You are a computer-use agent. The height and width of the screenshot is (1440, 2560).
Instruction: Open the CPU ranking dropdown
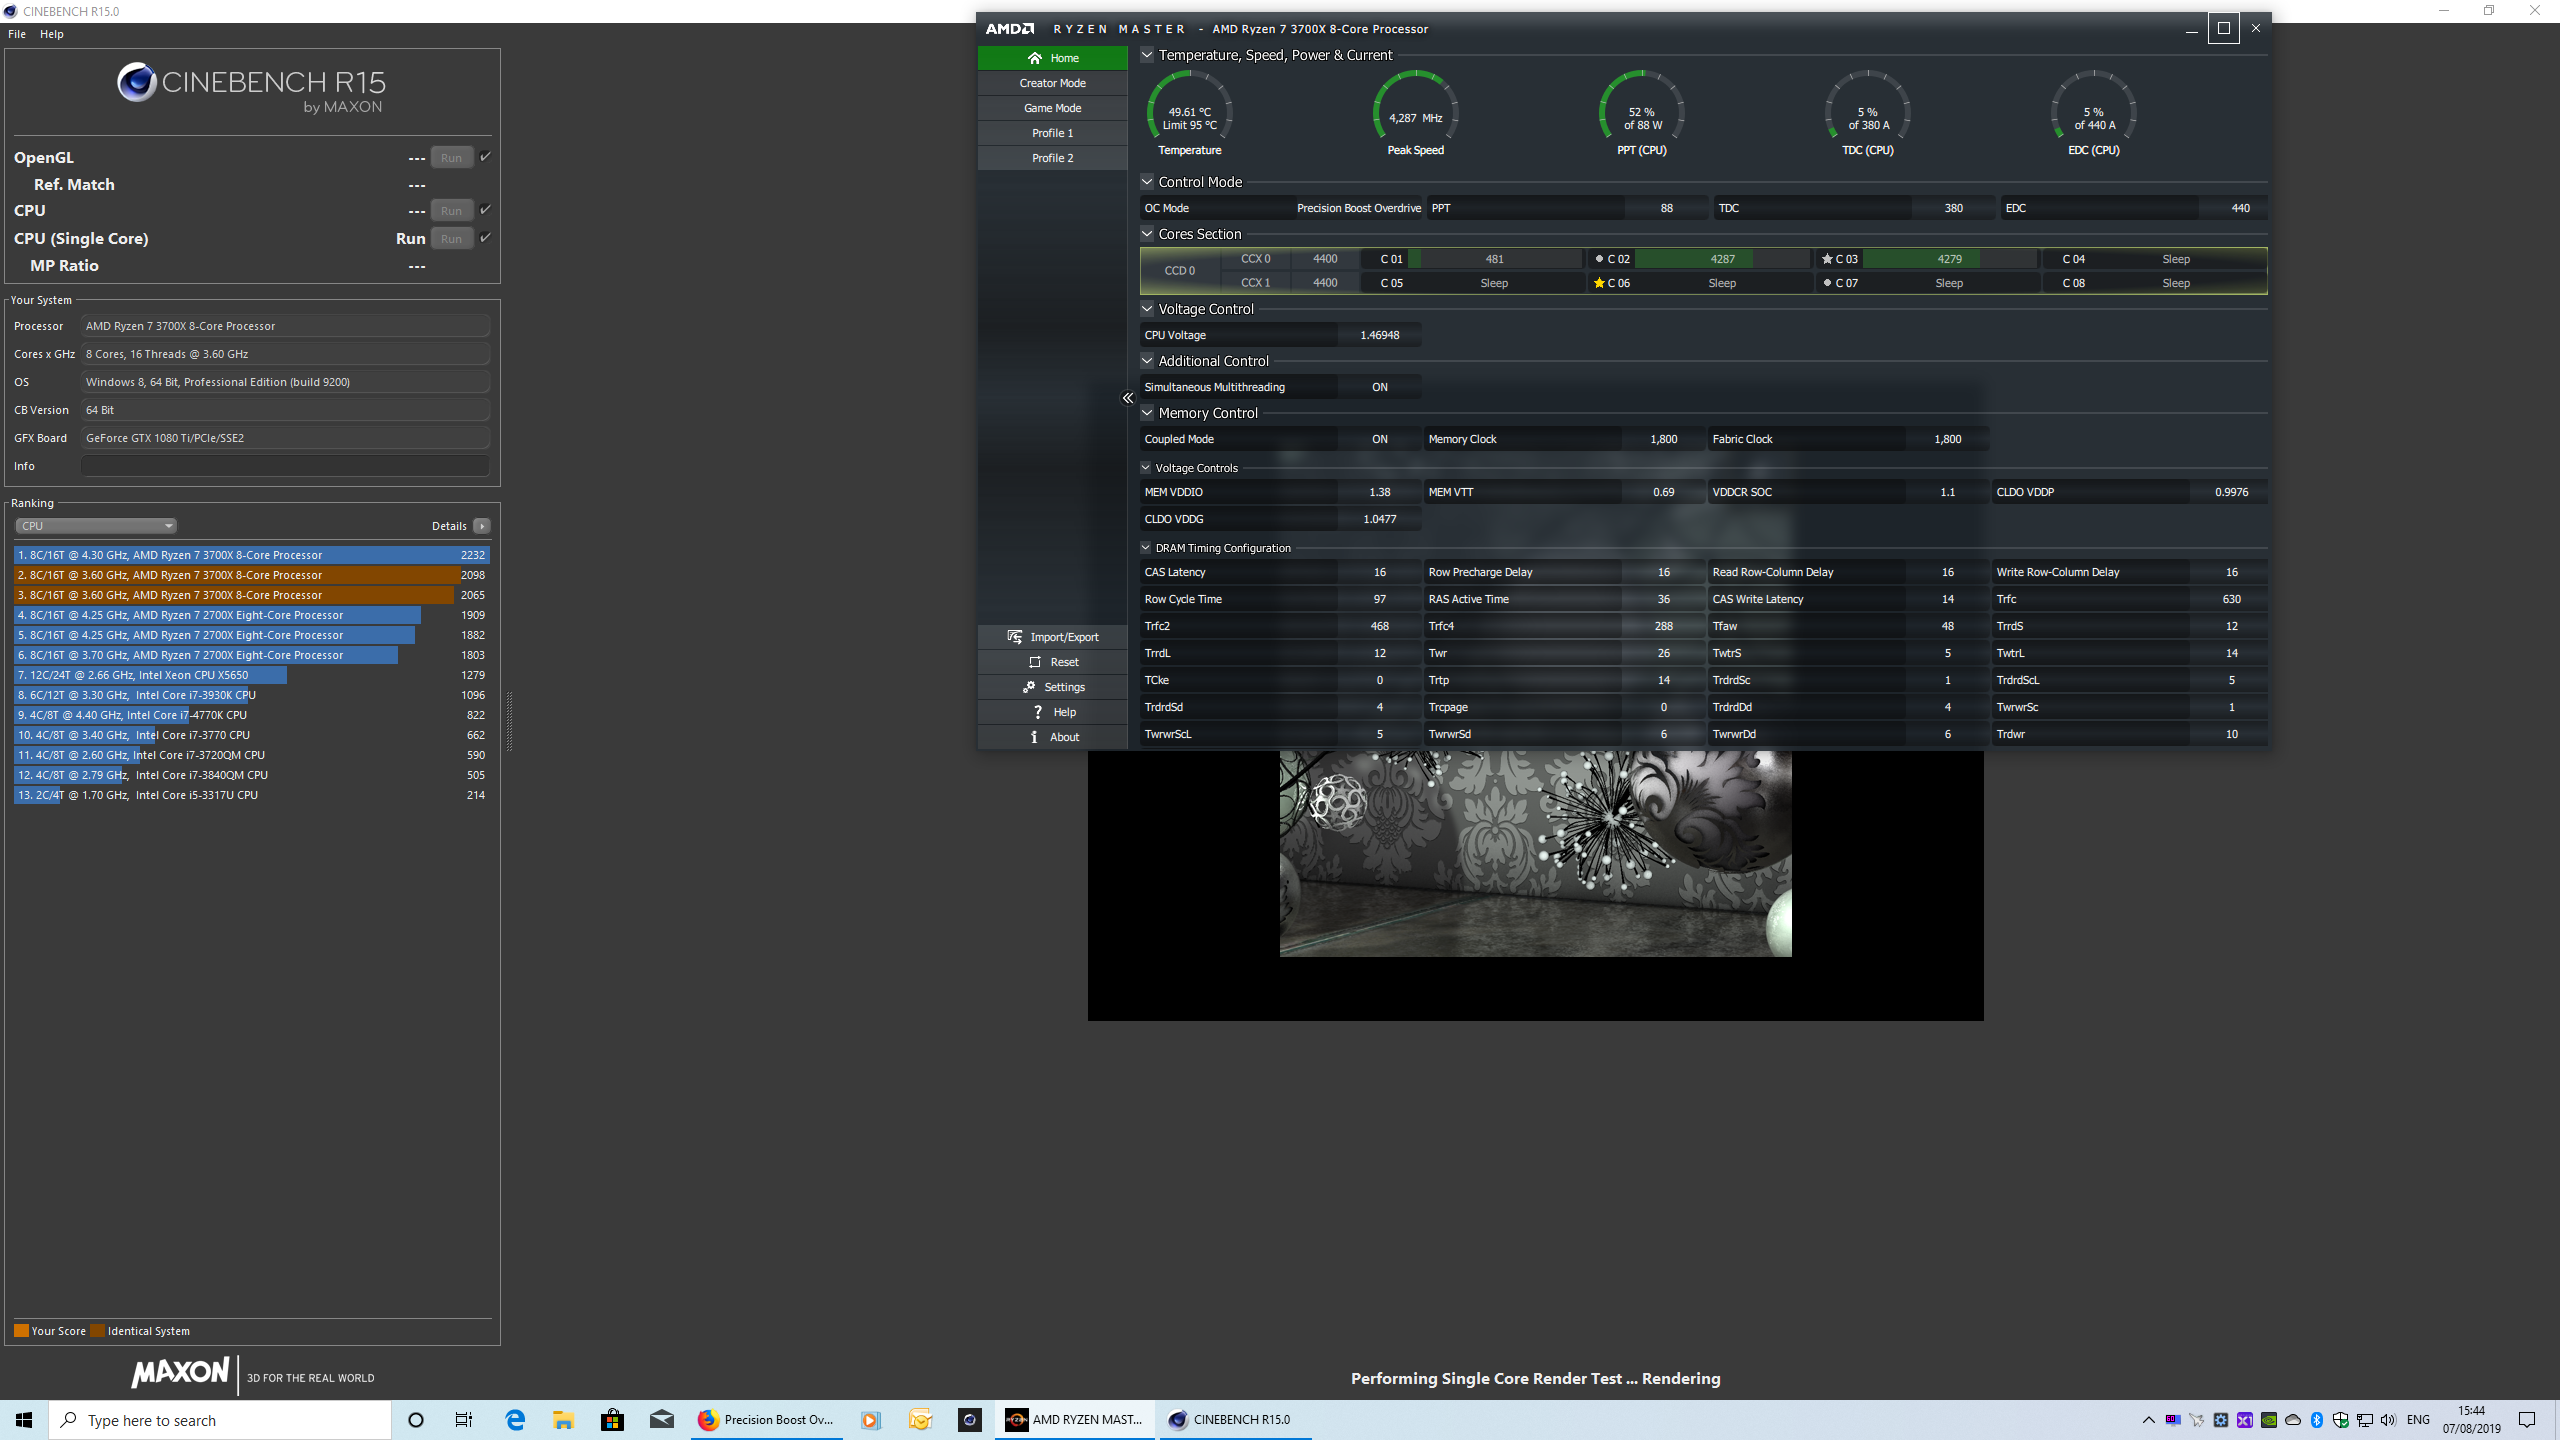pos(96,526)
